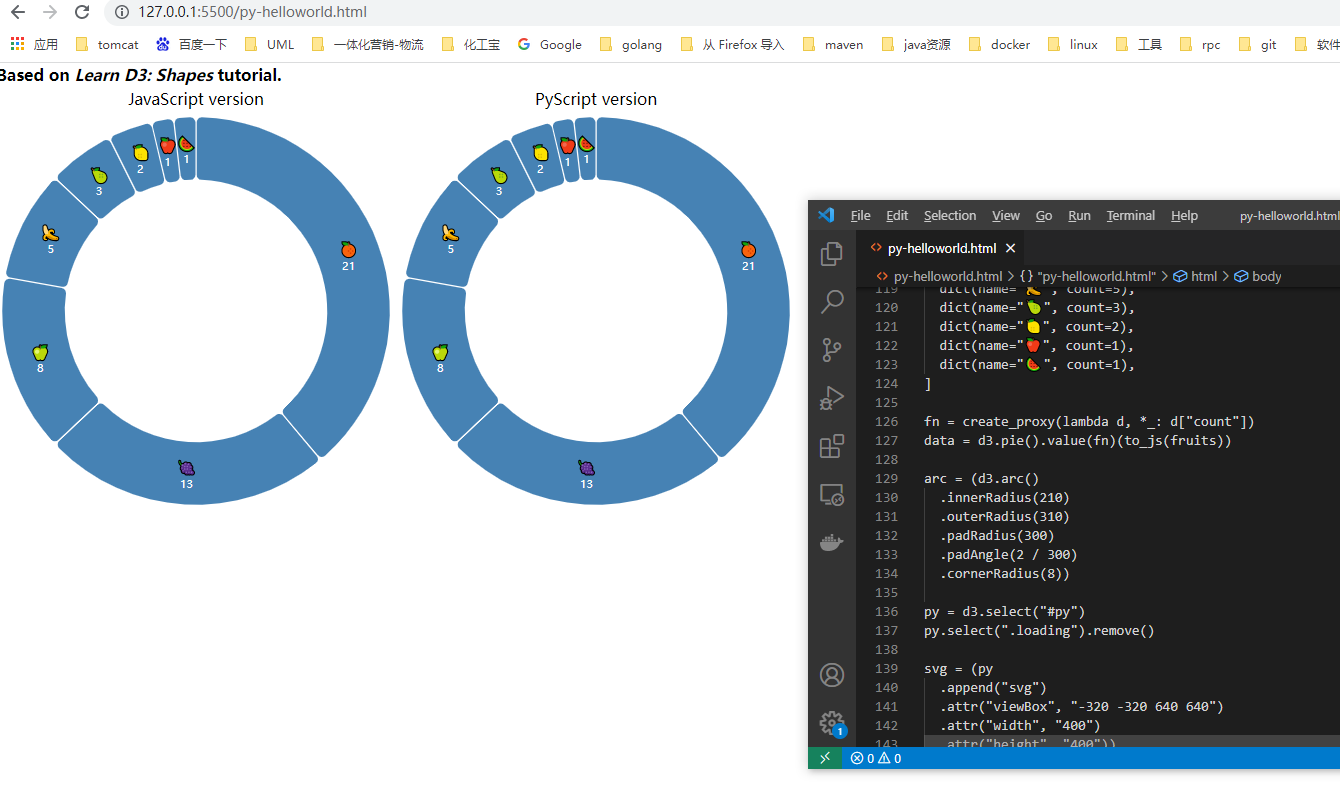Open the 化工宝 bookmark folder
The image size is (1340, 796).
click(471, 44)
